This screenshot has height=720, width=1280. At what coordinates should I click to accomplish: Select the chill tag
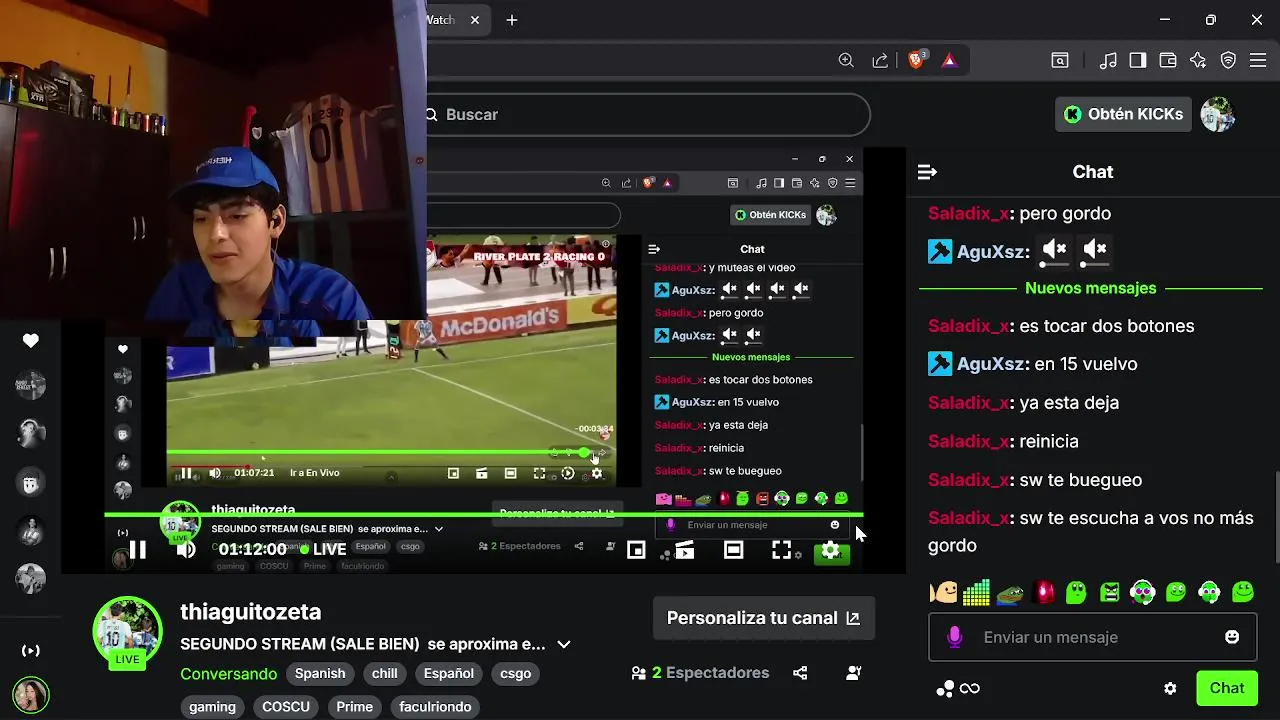[385, 674]
